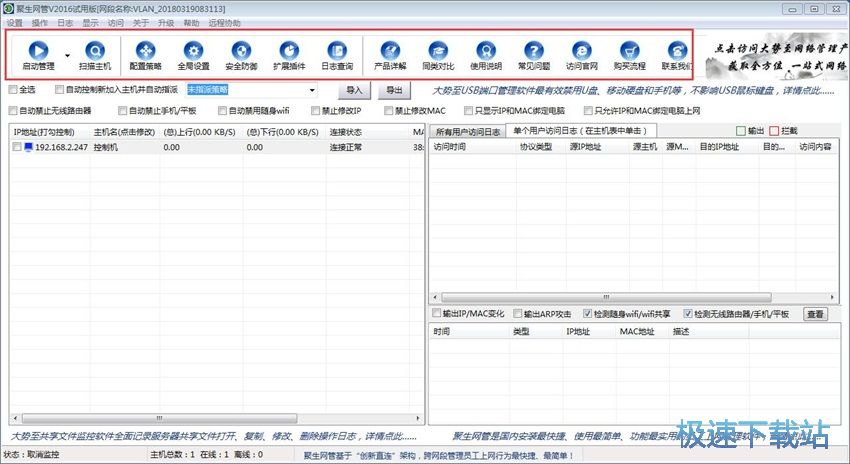Open 扩展插件 toolbar icon
The width and height of the screenshot is (850, 464).
(x=289, y=51)
